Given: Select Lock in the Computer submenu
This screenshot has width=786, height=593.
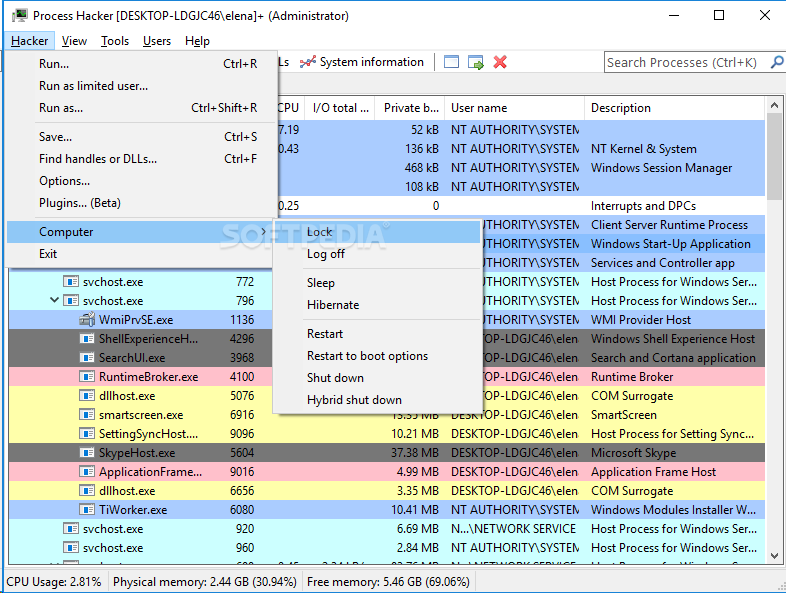Looking at the screenshot, I should 377,232.
